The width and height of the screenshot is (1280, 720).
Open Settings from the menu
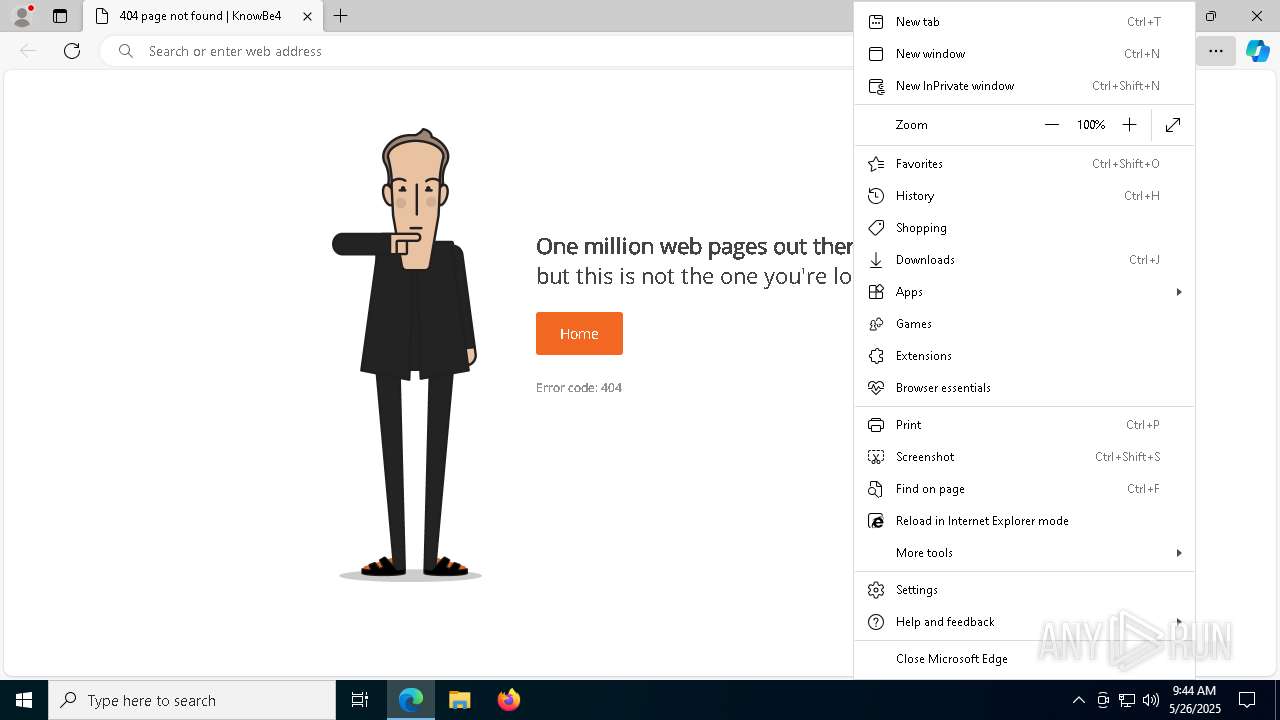(1024, 590)
